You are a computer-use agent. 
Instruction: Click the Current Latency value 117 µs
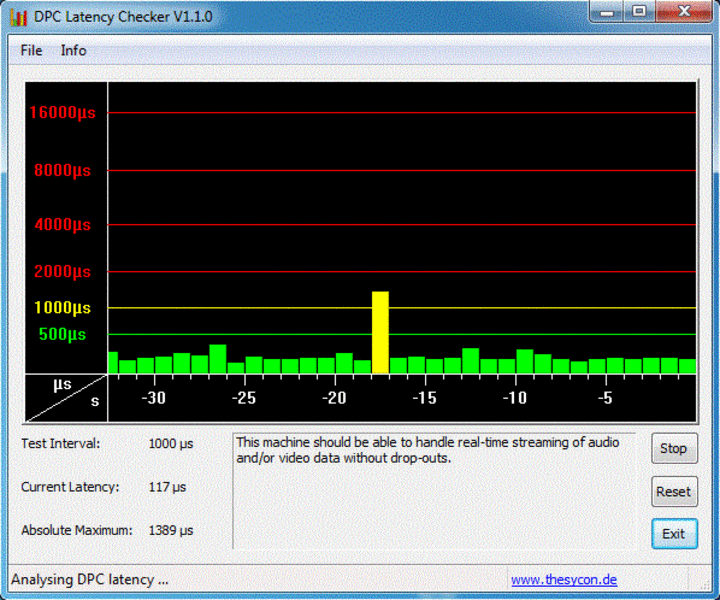[x=167, y=487]
